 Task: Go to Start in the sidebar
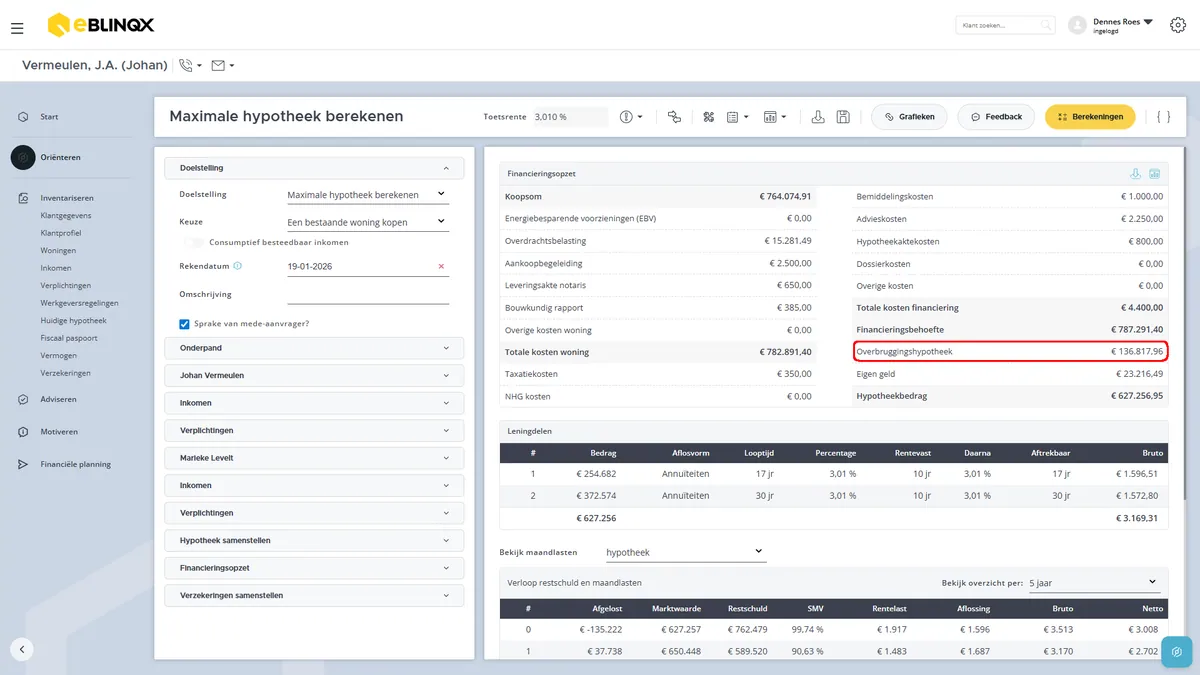coord(49,117)
